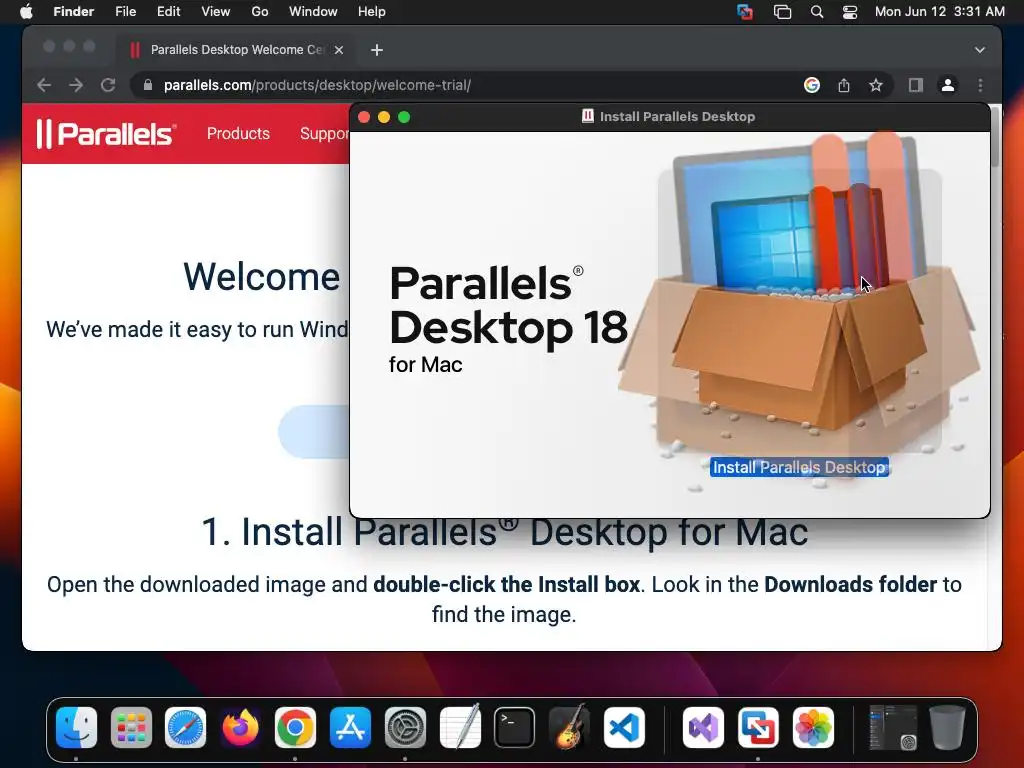
Task: Launch Firefox from the Dock
Action: (240, 727)
